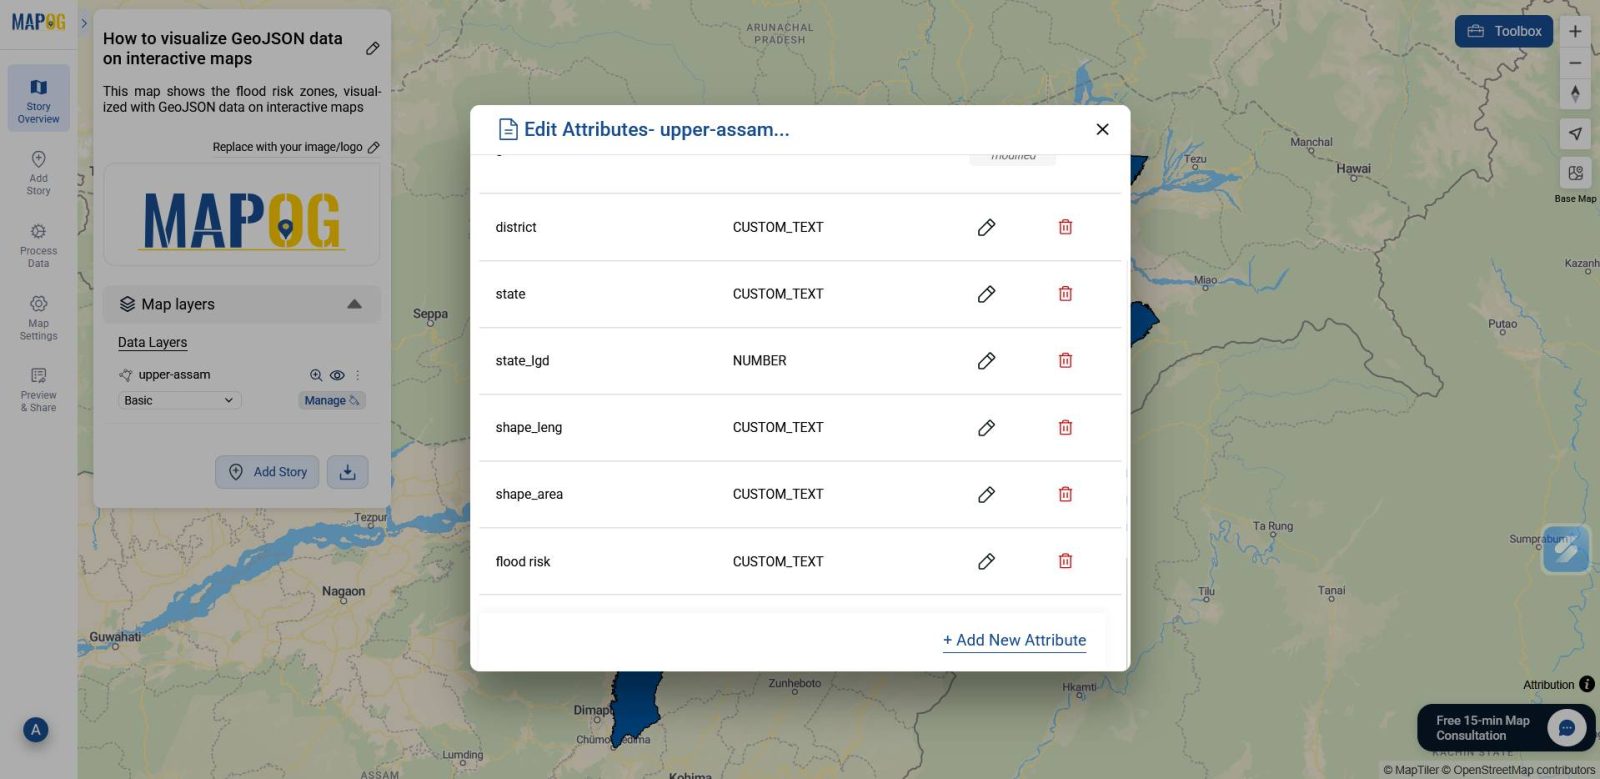Select the NUMBER type of state_lgd
This screenshot has width=1600, height=779.
759,360
